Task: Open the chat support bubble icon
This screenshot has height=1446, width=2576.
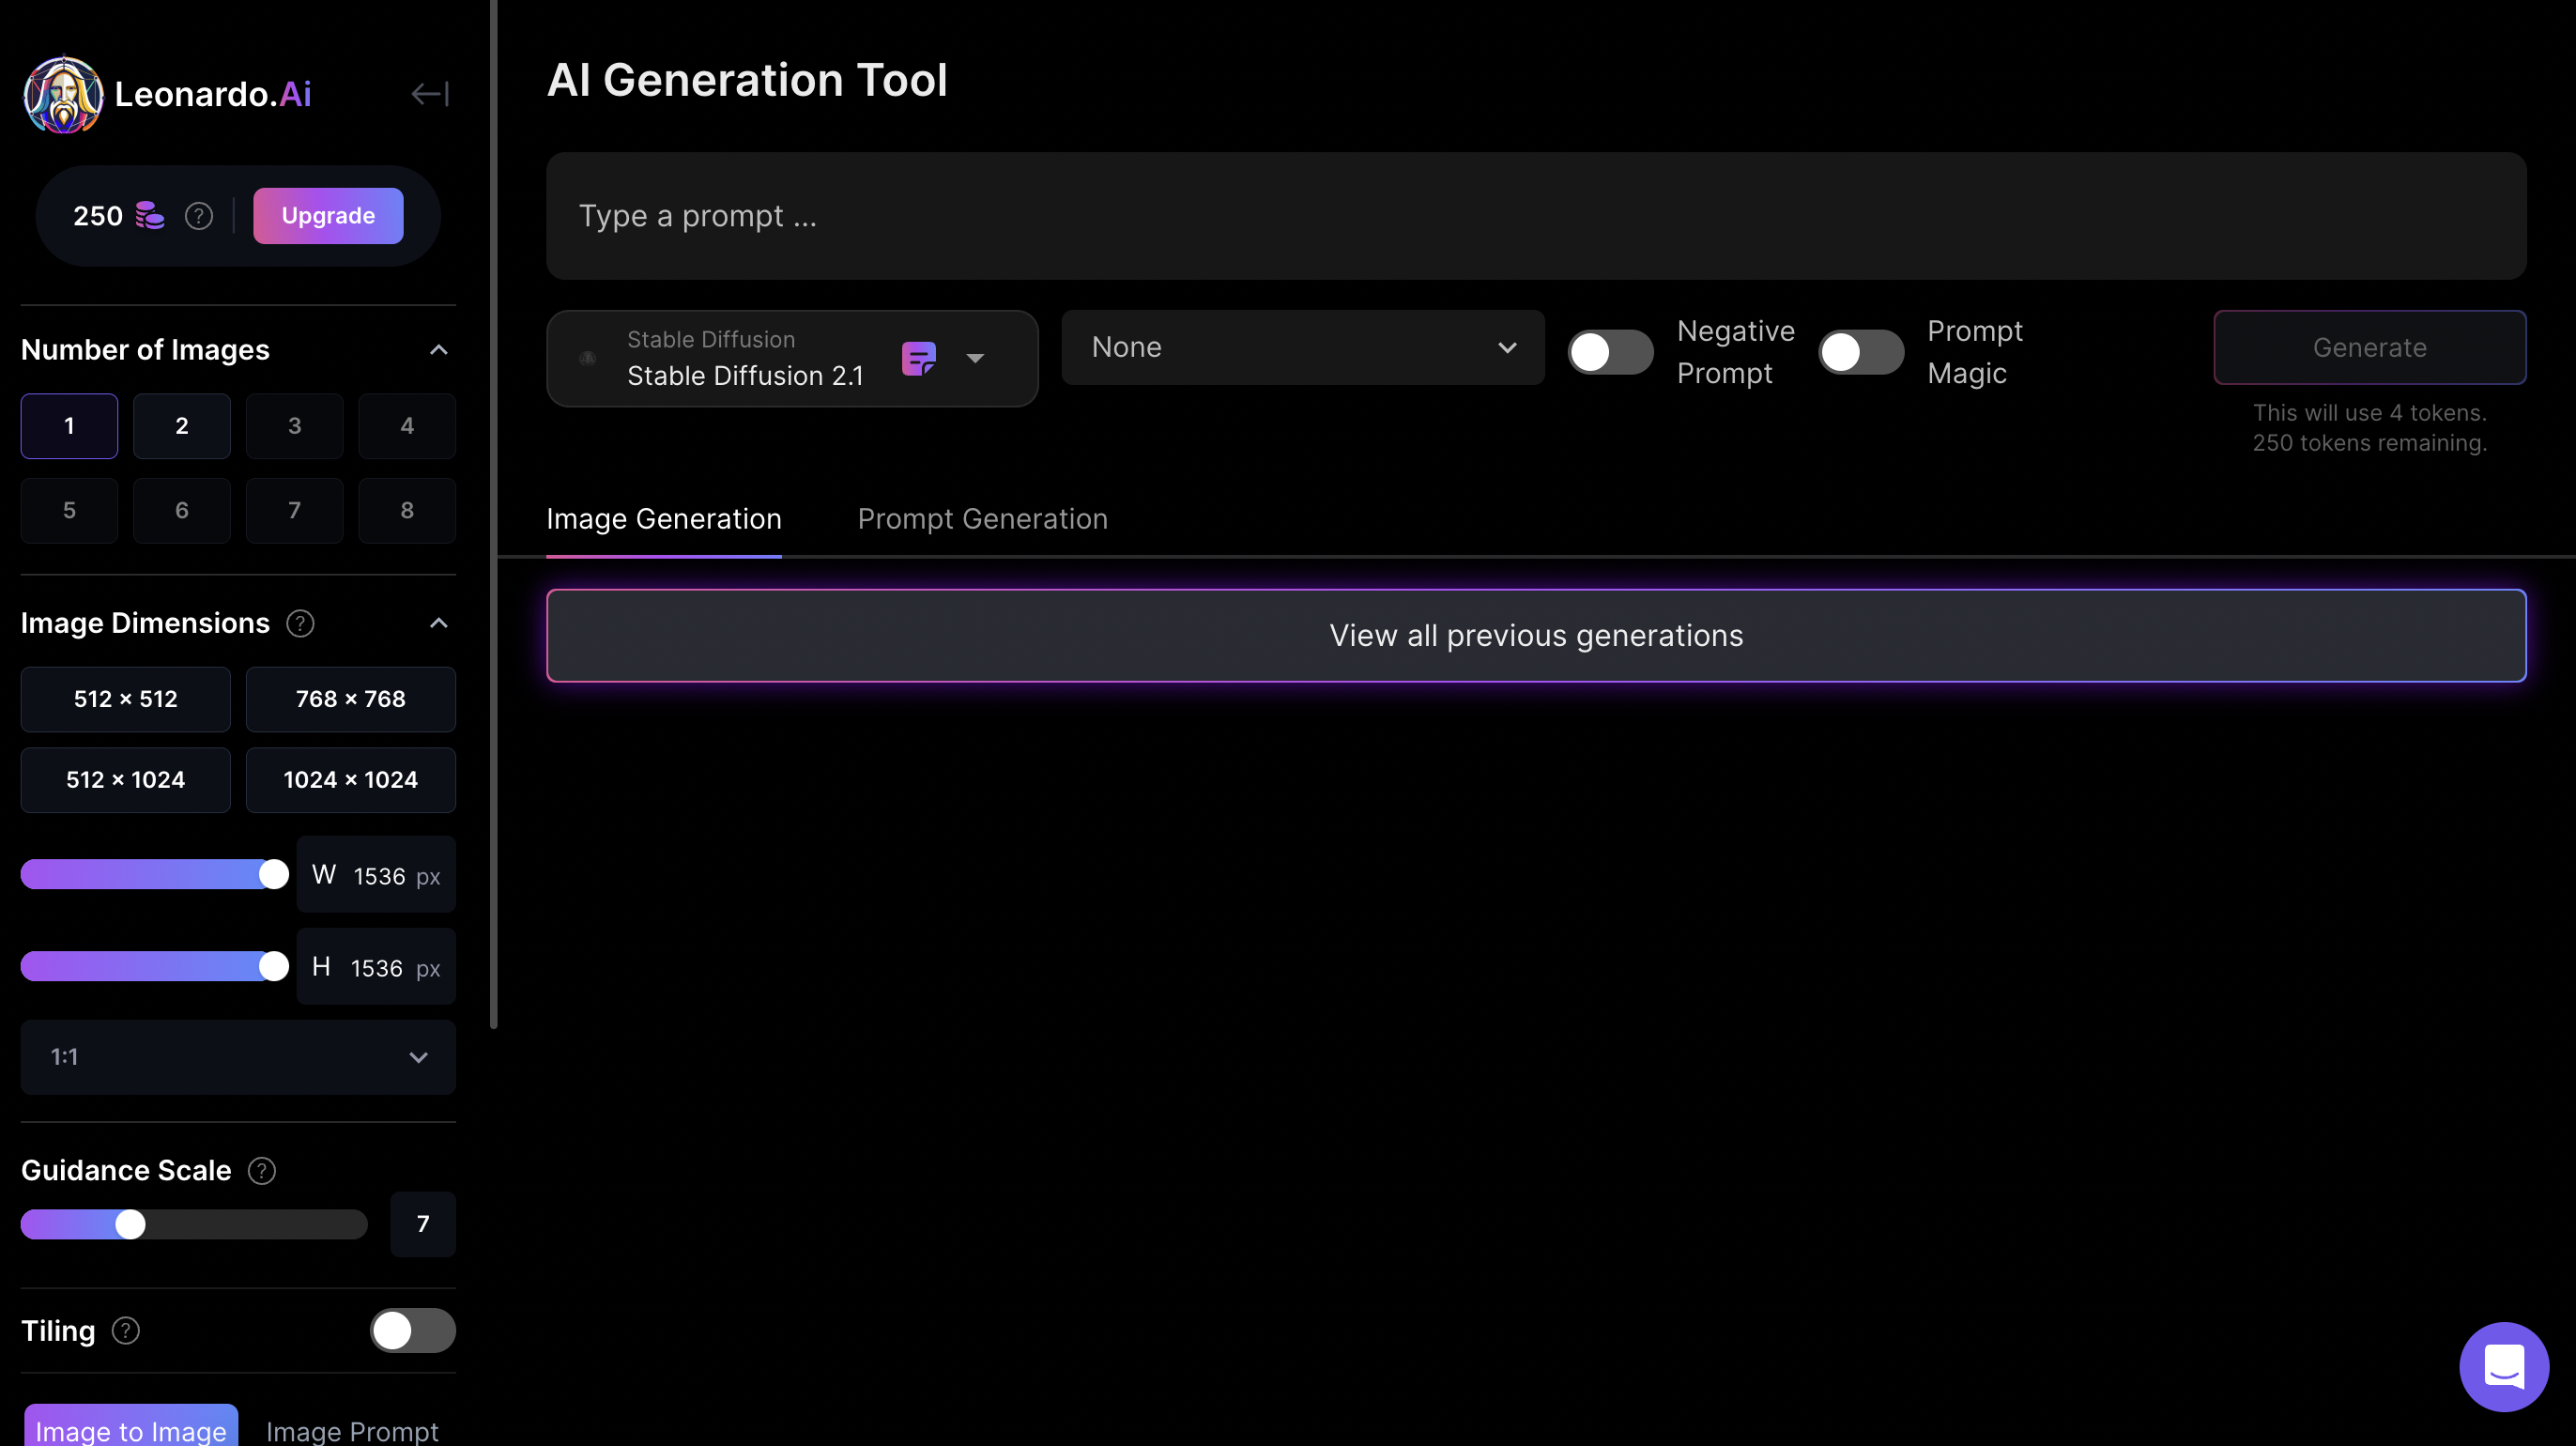Action: click(2503, 1366)
